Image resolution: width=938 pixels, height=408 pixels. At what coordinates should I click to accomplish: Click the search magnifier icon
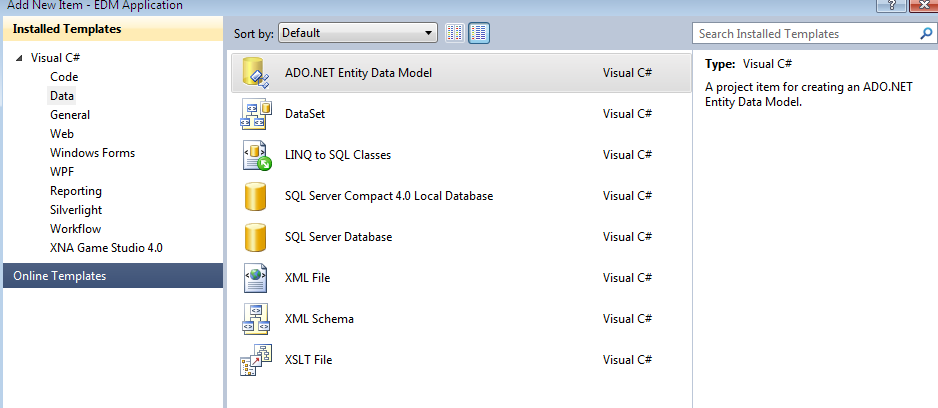(x=925, y=33)
